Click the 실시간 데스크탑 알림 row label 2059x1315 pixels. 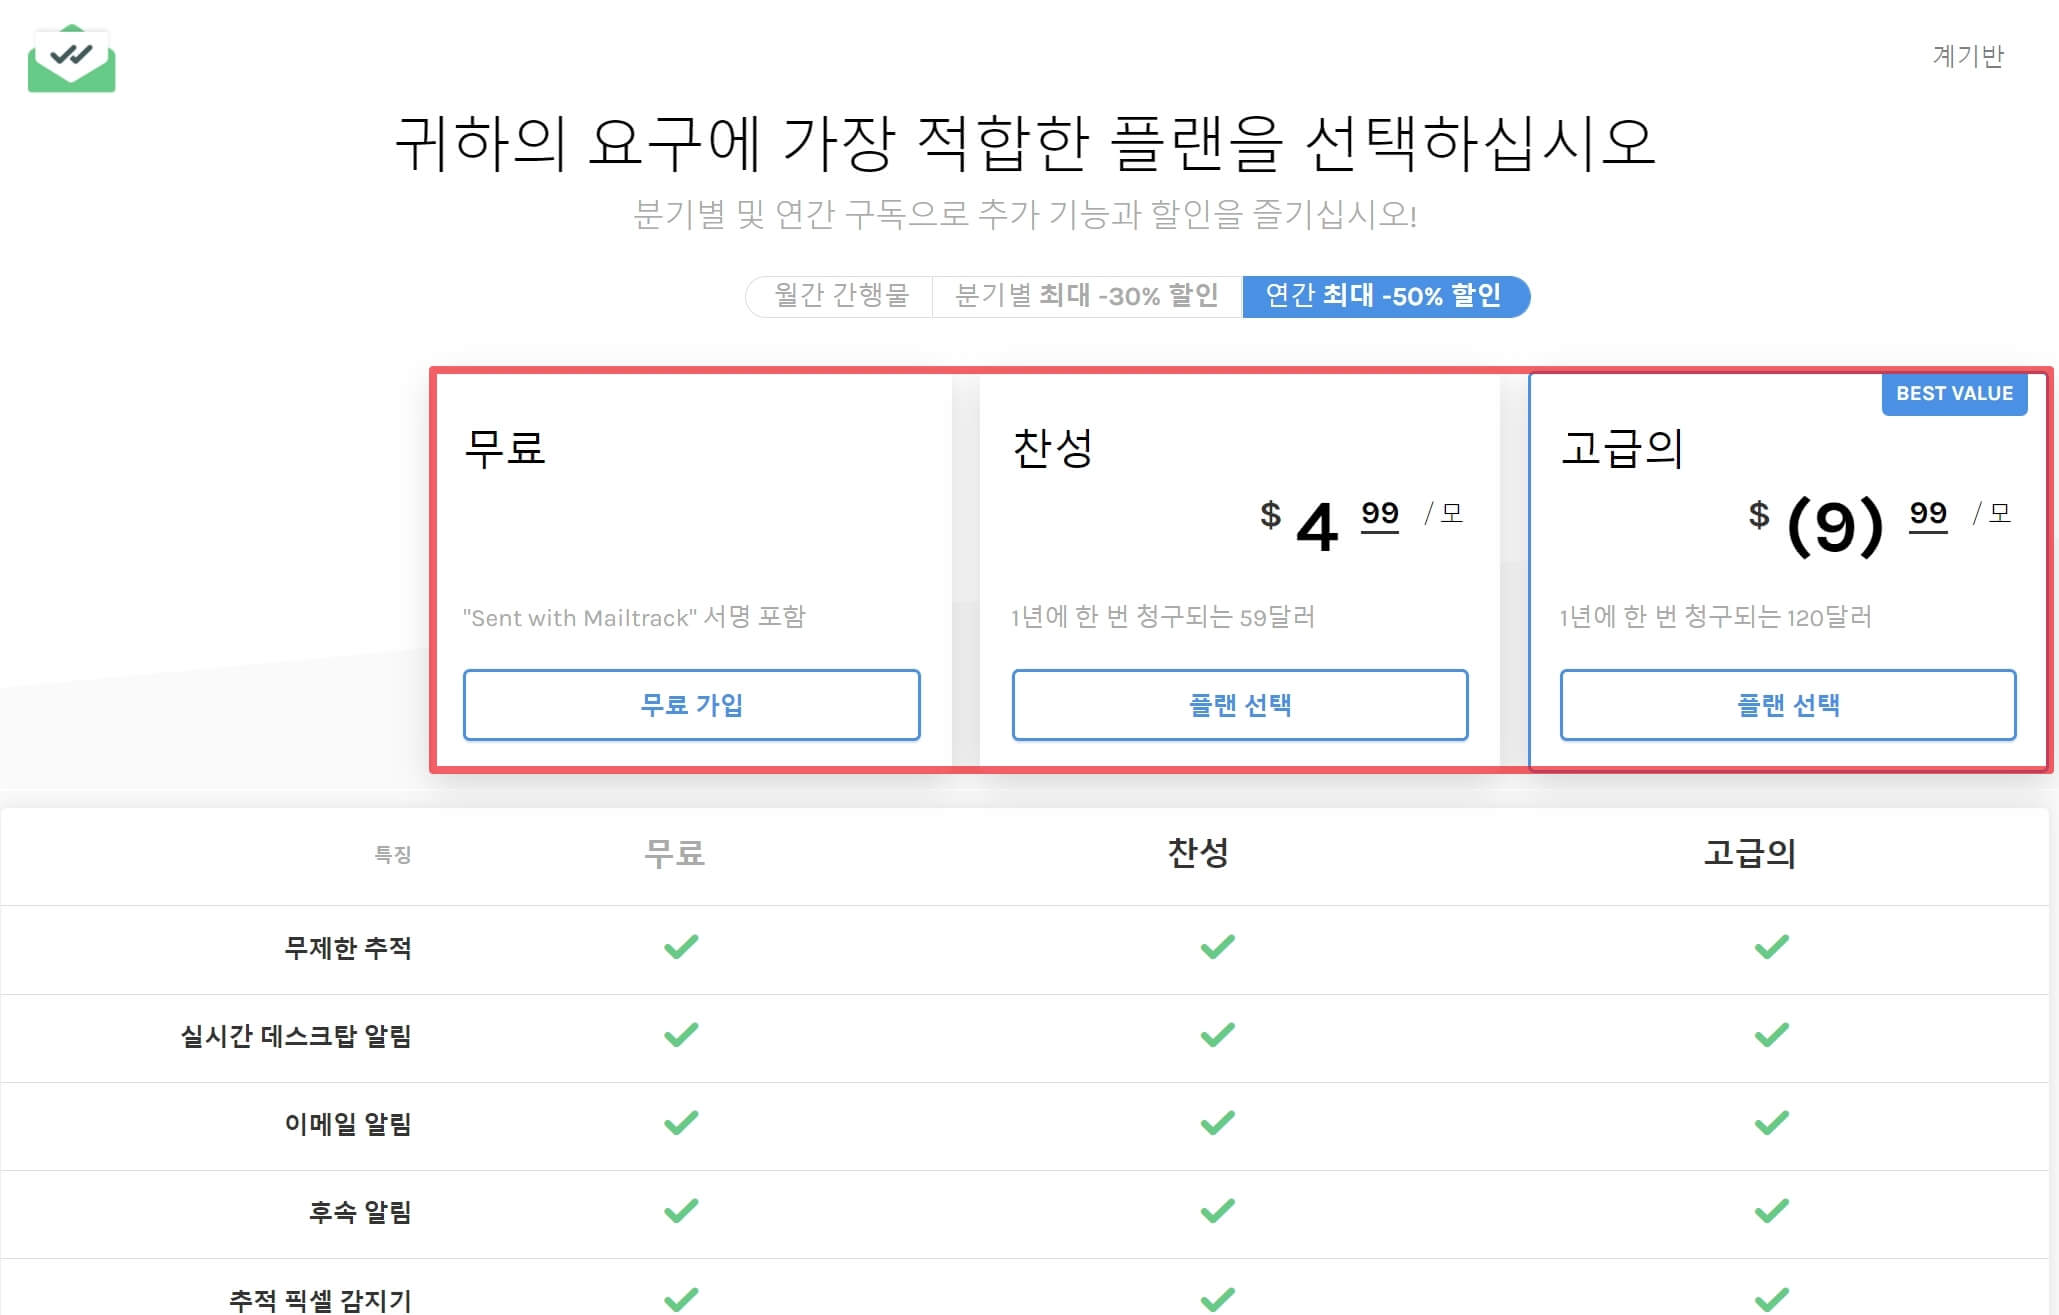[296, 1036]
